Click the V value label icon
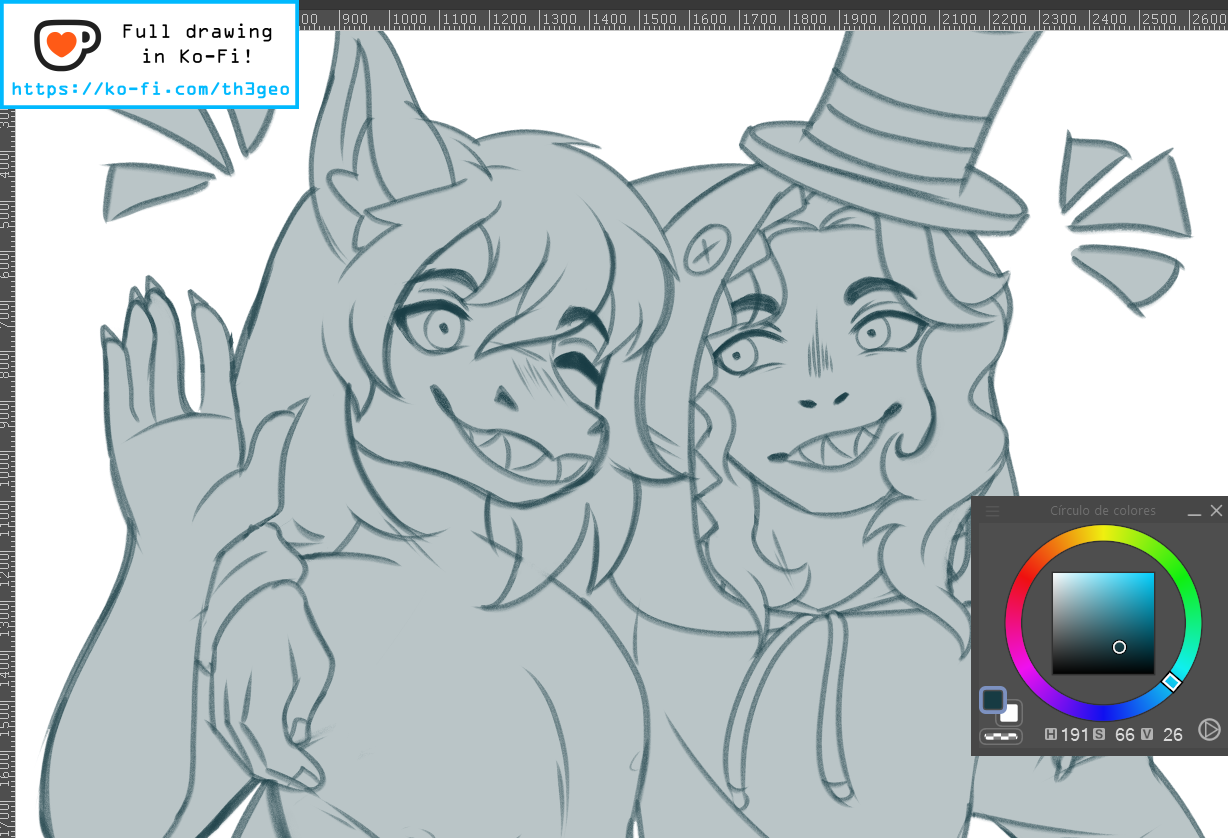This screenshot has width=1228, height=838. tap(1146, 734)
